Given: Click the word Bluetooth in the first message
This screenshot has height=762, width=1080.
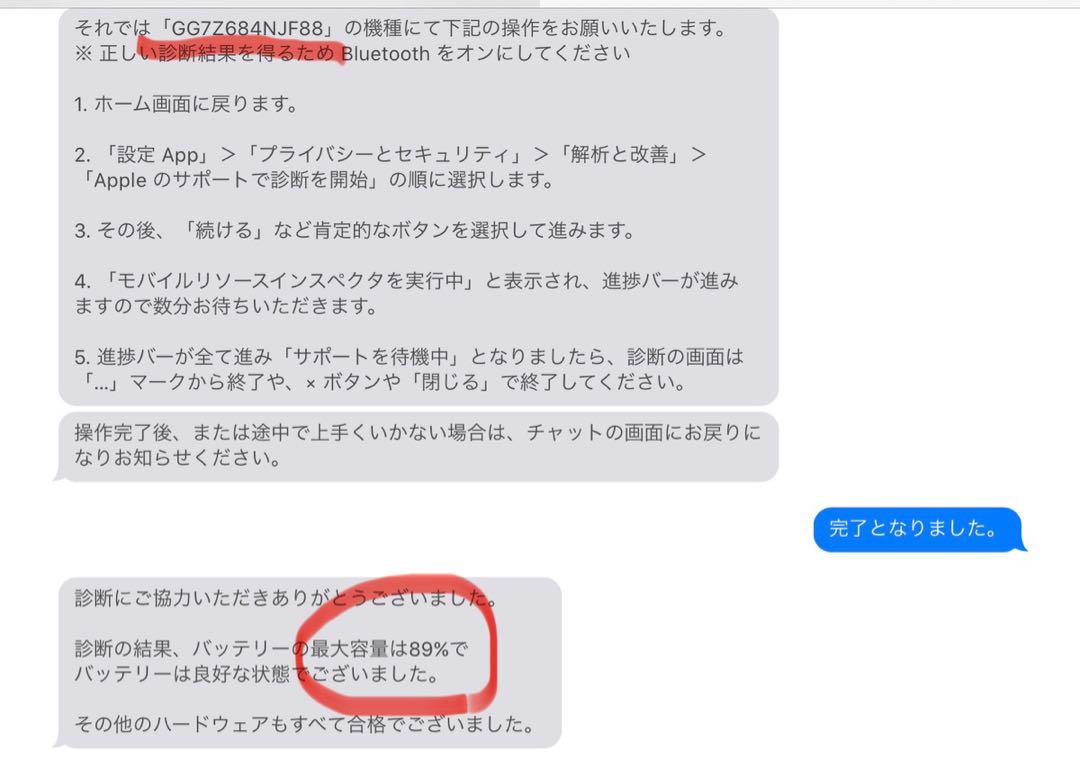Looking at the screenshot, I should (386, 53).
